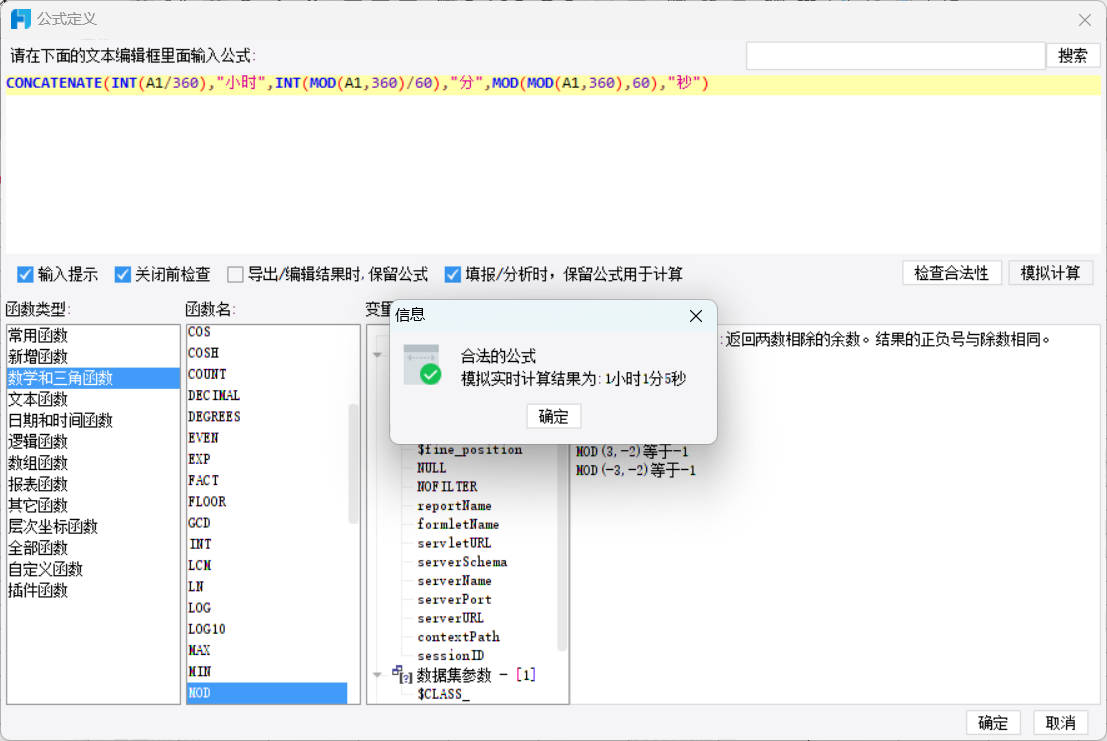Click the 模拟计算 button

click(x=1050, y=273)
